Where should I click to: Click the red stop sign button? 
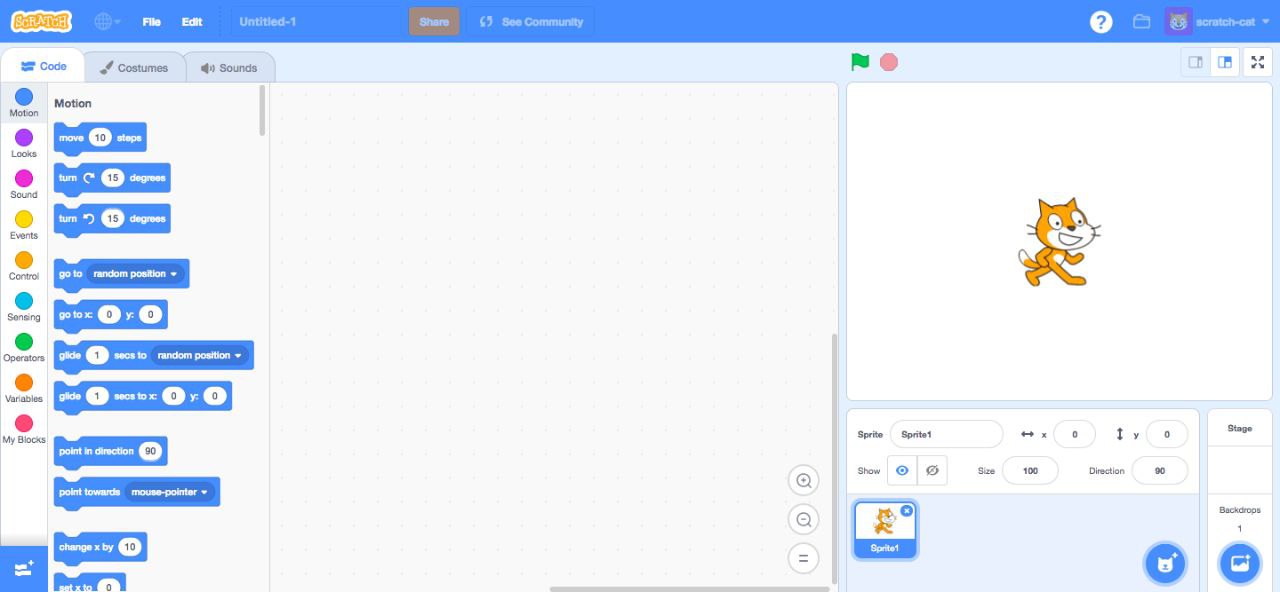889,62
